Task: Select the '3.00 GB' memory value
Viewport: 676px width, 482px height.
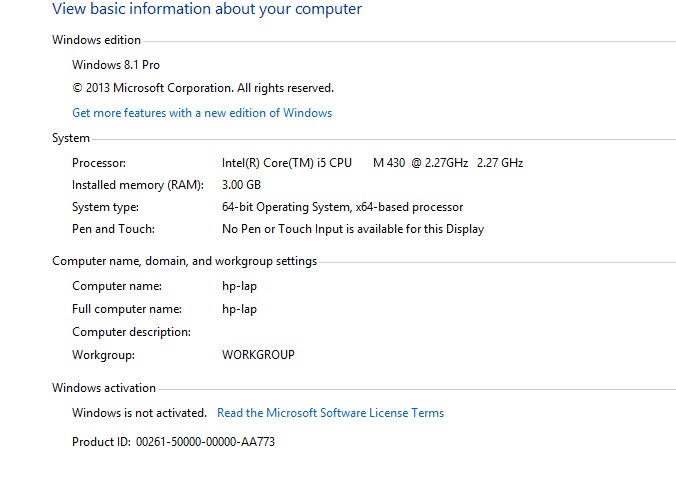Action: pos(241,185)
